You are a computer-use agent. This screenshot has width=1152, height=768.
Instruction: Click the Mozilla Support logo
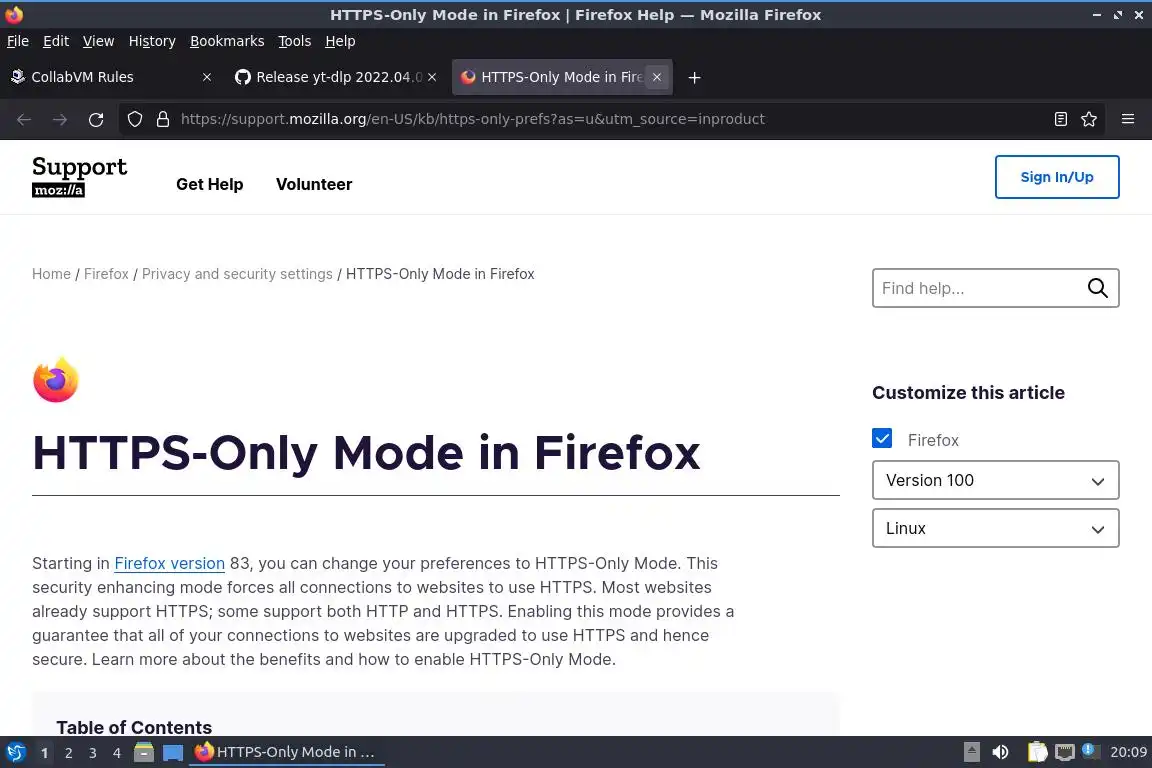[79, 176]
